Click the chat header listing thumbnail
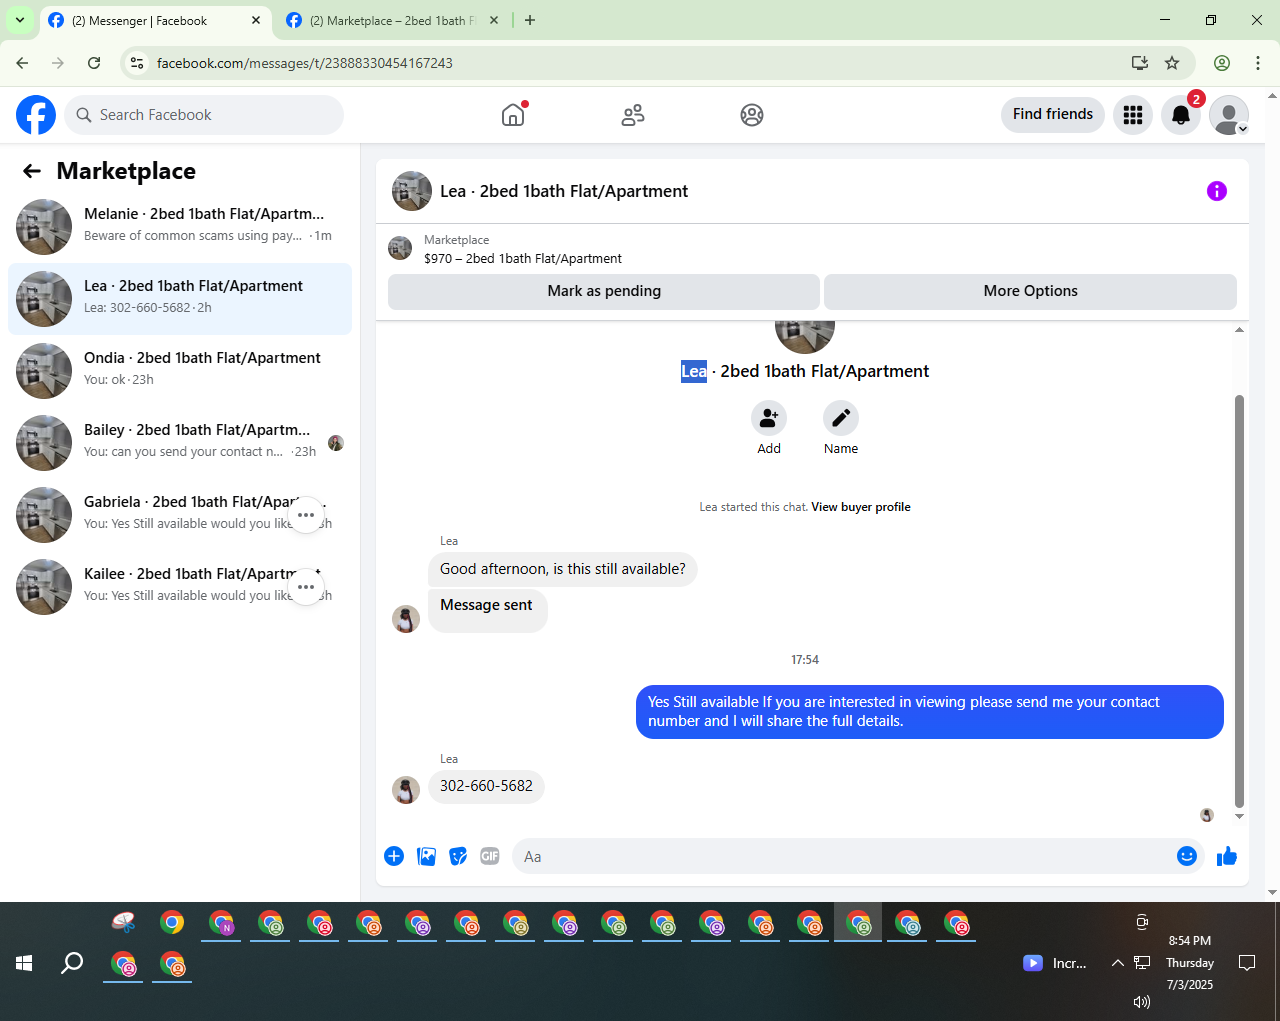 (412, 191)
